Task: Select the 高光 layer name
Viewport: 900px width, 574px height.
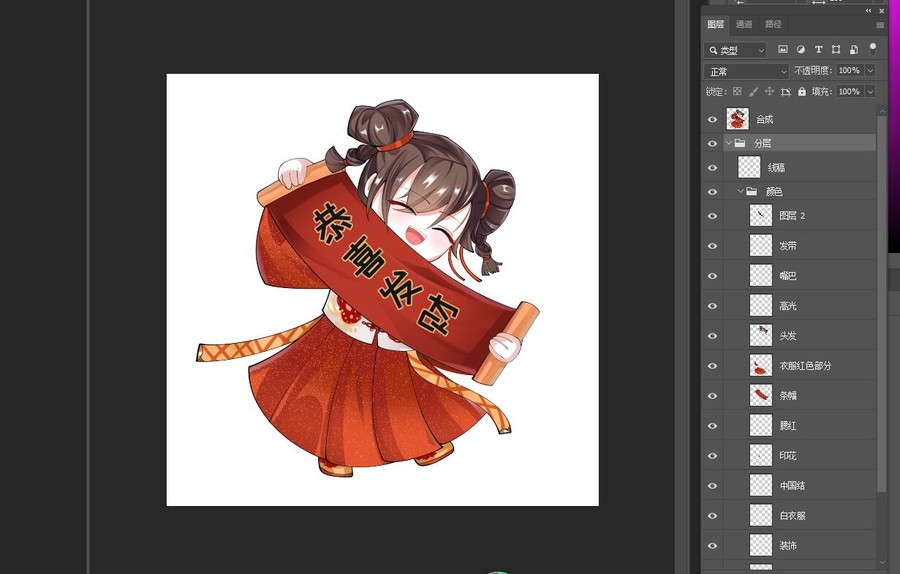Action: coord(788,306)
